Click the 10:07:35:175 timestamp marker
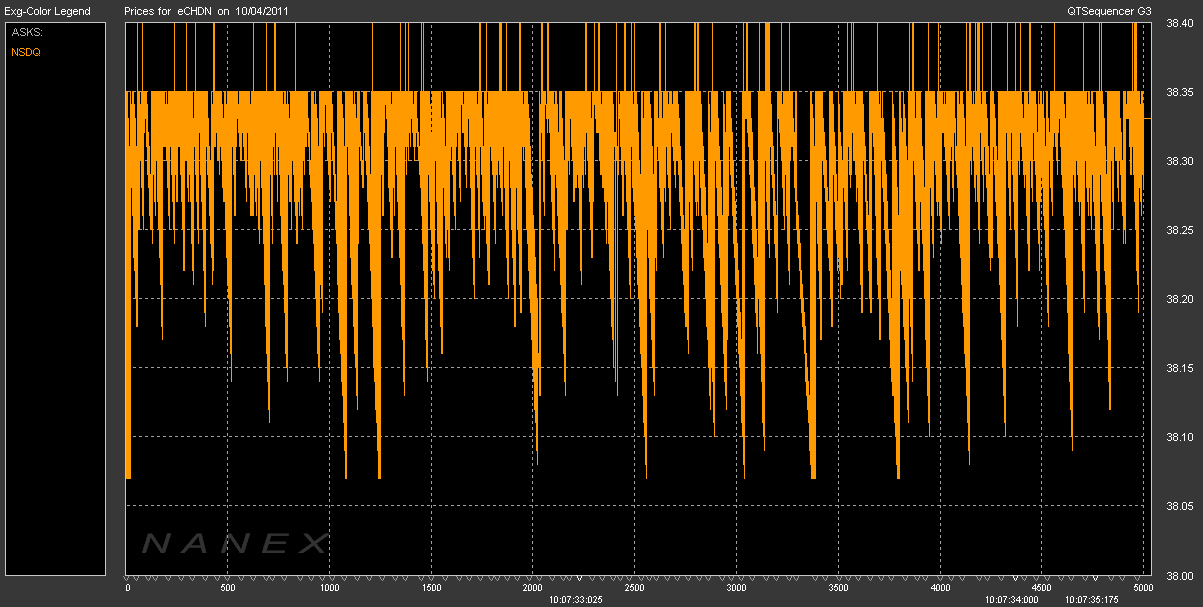Viewport: 1203px width, 607px height. pyautogui.click(x=1094, y=600)
